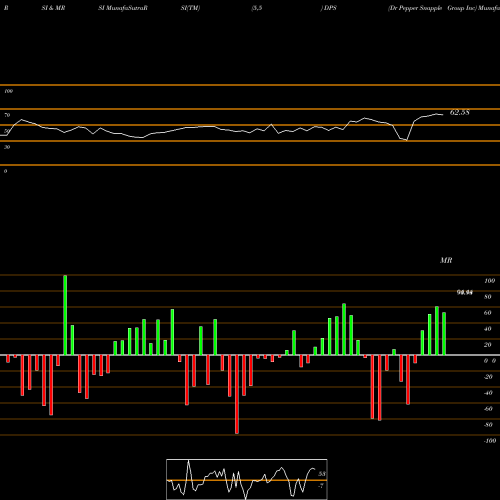Click the MR axis label -80
The height and width of the screenshot is (500, 500).
[x=488, y=425]
